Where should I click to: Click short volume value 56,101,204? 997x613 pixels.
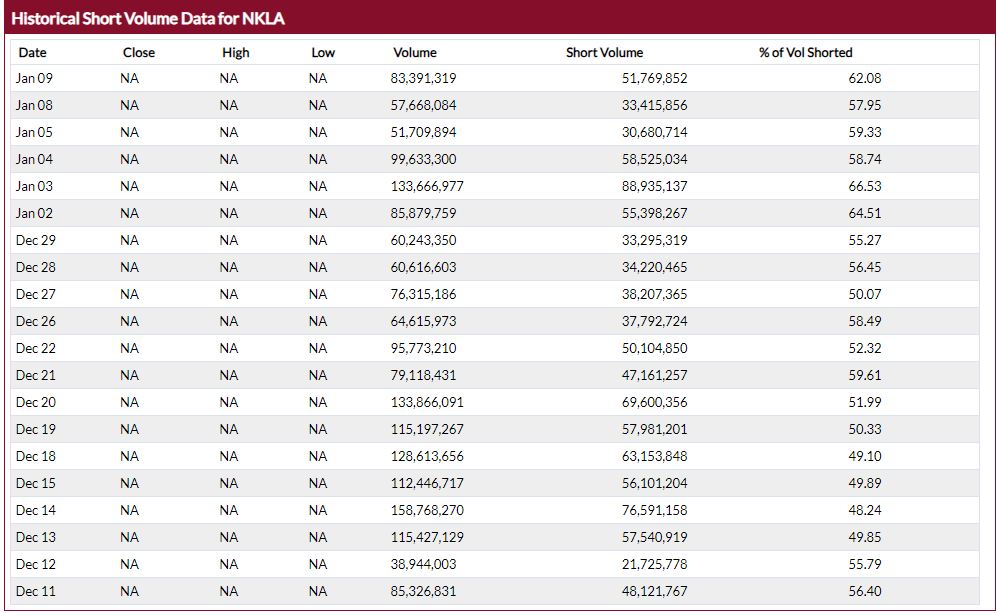pyautogui.click(x=654, y=483)
